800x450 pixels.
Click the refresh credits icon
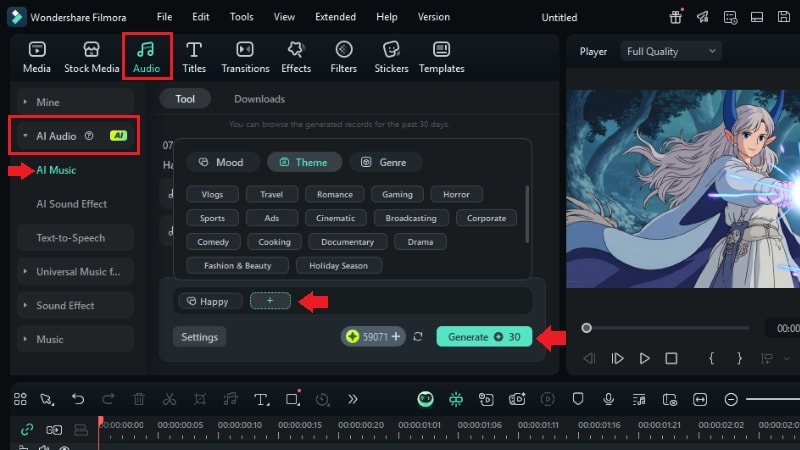418,337
